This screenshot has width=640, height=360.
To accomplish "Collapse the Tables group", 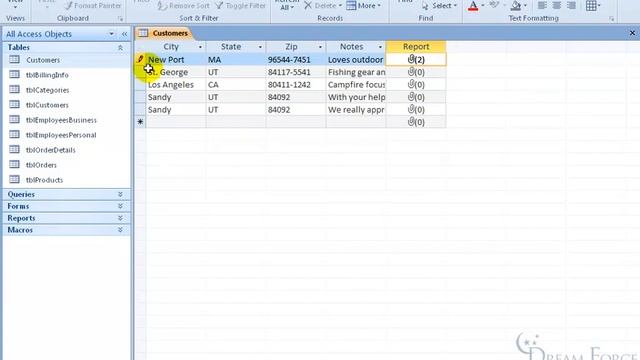I will pyautogui.click(x=120, y=48).
